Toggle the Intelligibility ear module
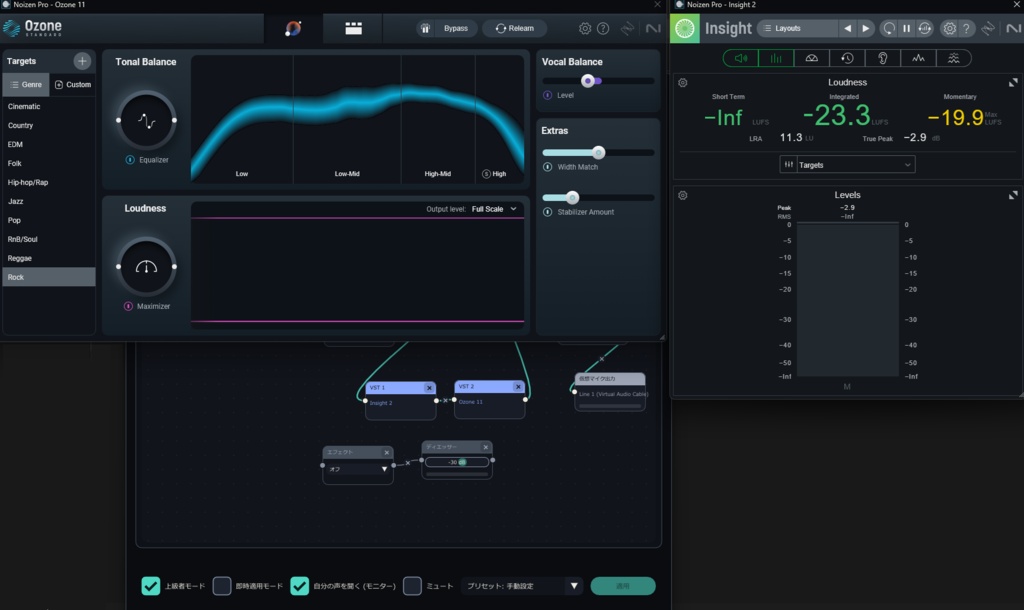The height and width of the screenshot is (610, 1024). pyautogui.click(x=882, y=58)
